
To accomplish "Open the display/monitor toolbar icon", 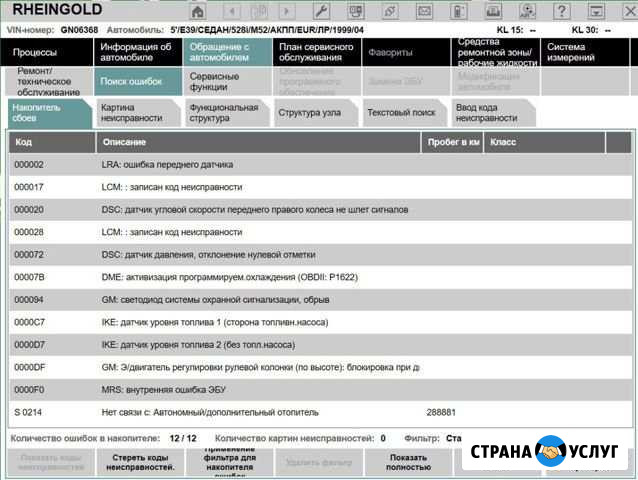I will pos(355,11).
